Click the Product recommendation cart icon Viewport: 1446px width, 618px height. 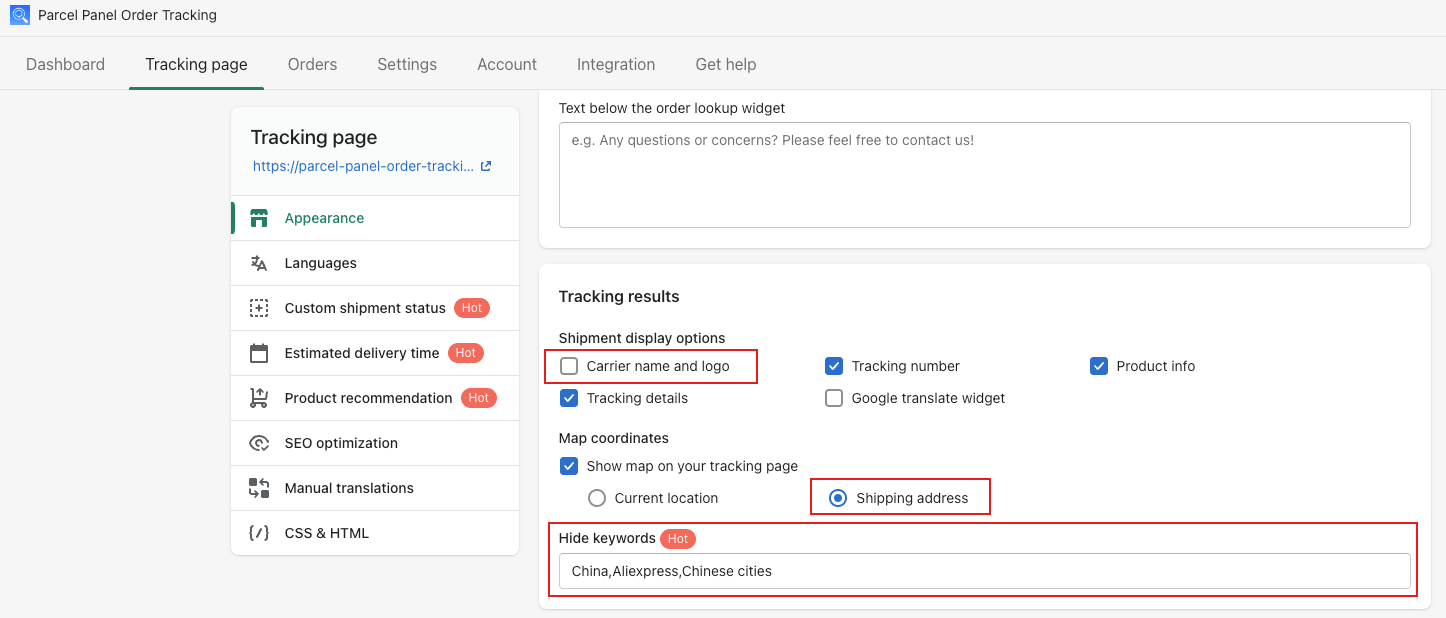(x=259, y=398)
